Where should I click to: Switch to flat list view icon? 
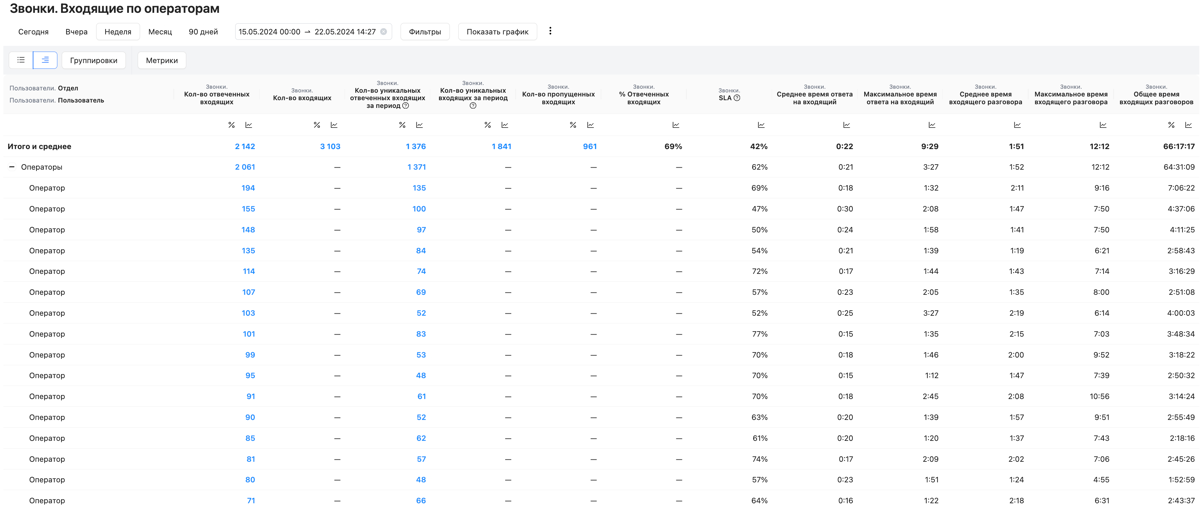(21, 60)
